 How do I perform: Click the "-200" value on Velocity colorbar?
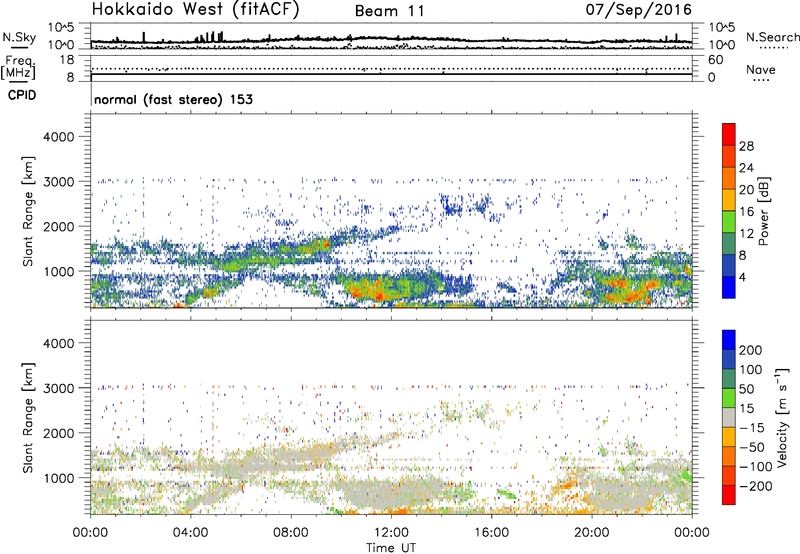755,486
